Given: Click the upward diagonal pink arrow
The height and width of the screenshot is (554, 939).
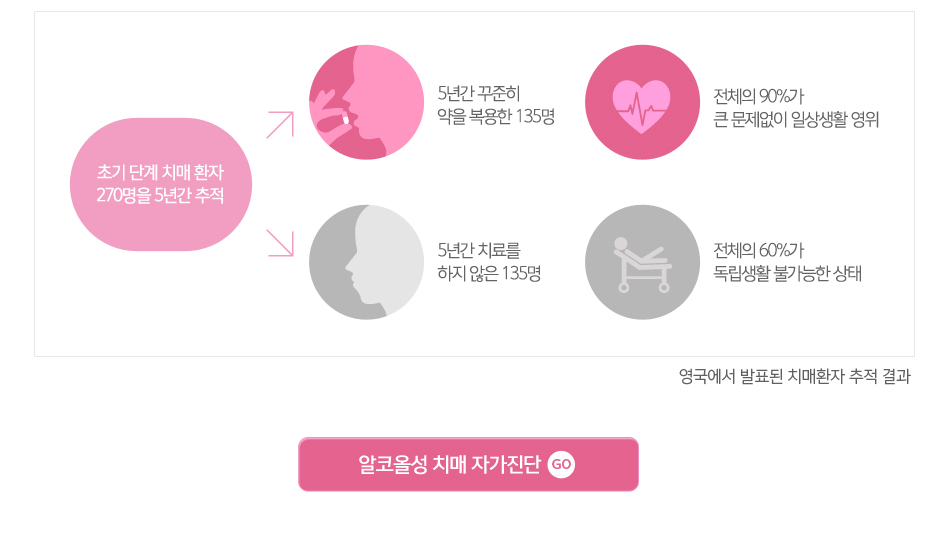Looking at the screenshot, I should (x=280, y=125).
